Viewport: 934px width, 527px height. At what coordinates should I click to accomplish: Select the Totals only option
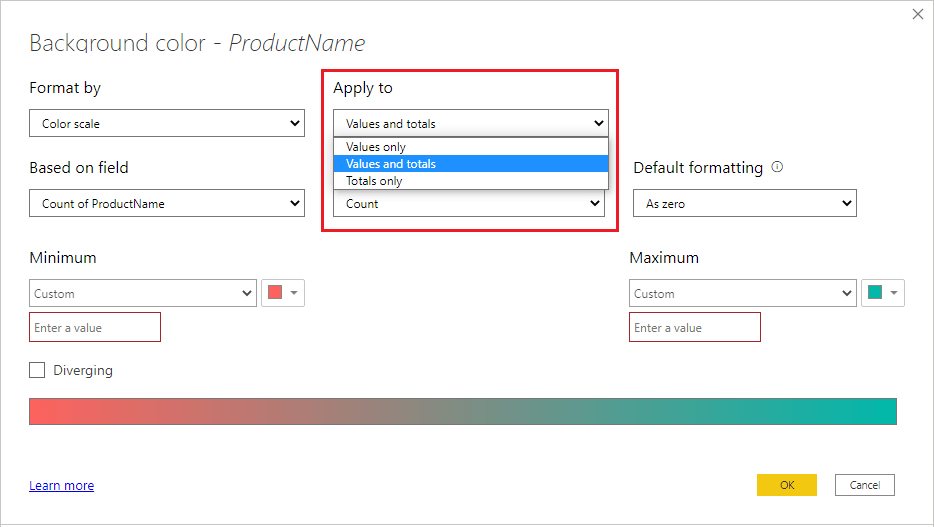pyautogui.click(x=471, y=181)
